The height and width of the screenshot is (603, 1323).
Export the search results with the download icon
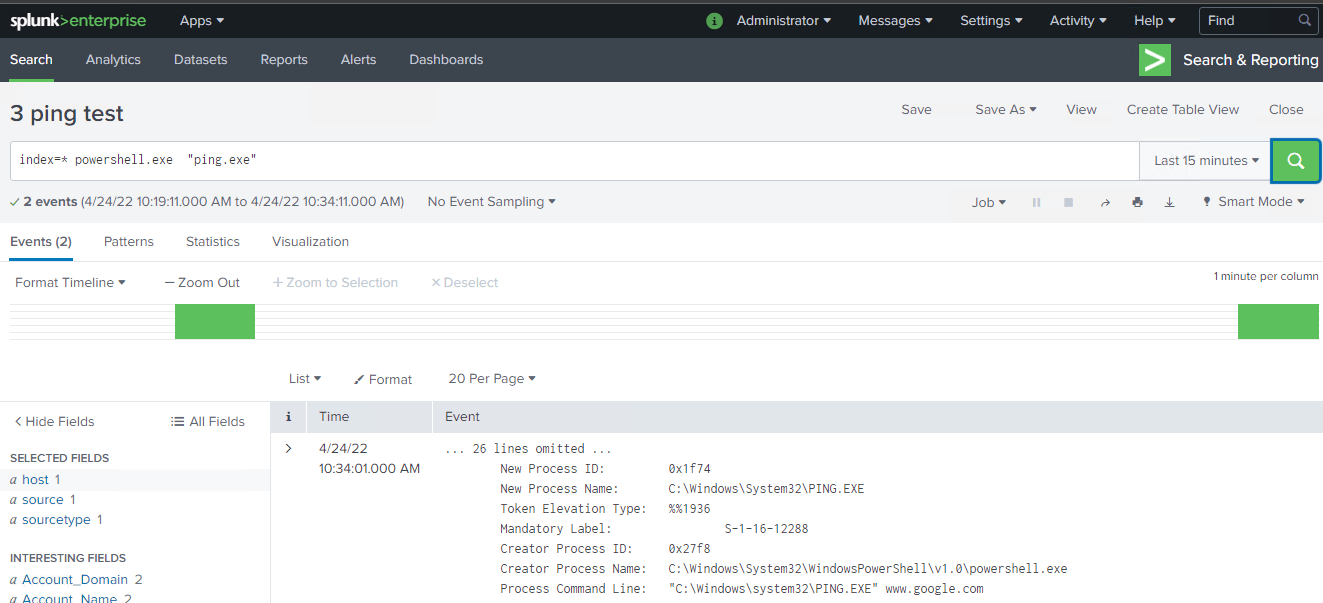[x=1169, y=201]
